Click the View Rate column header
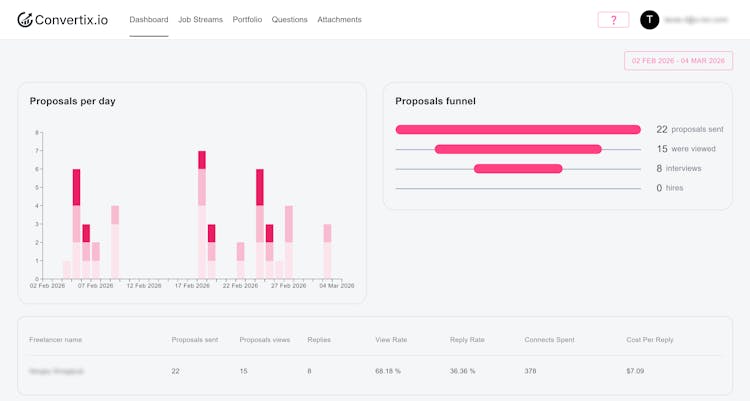Viewport: 750px width, 401px height. click(391, 340)
